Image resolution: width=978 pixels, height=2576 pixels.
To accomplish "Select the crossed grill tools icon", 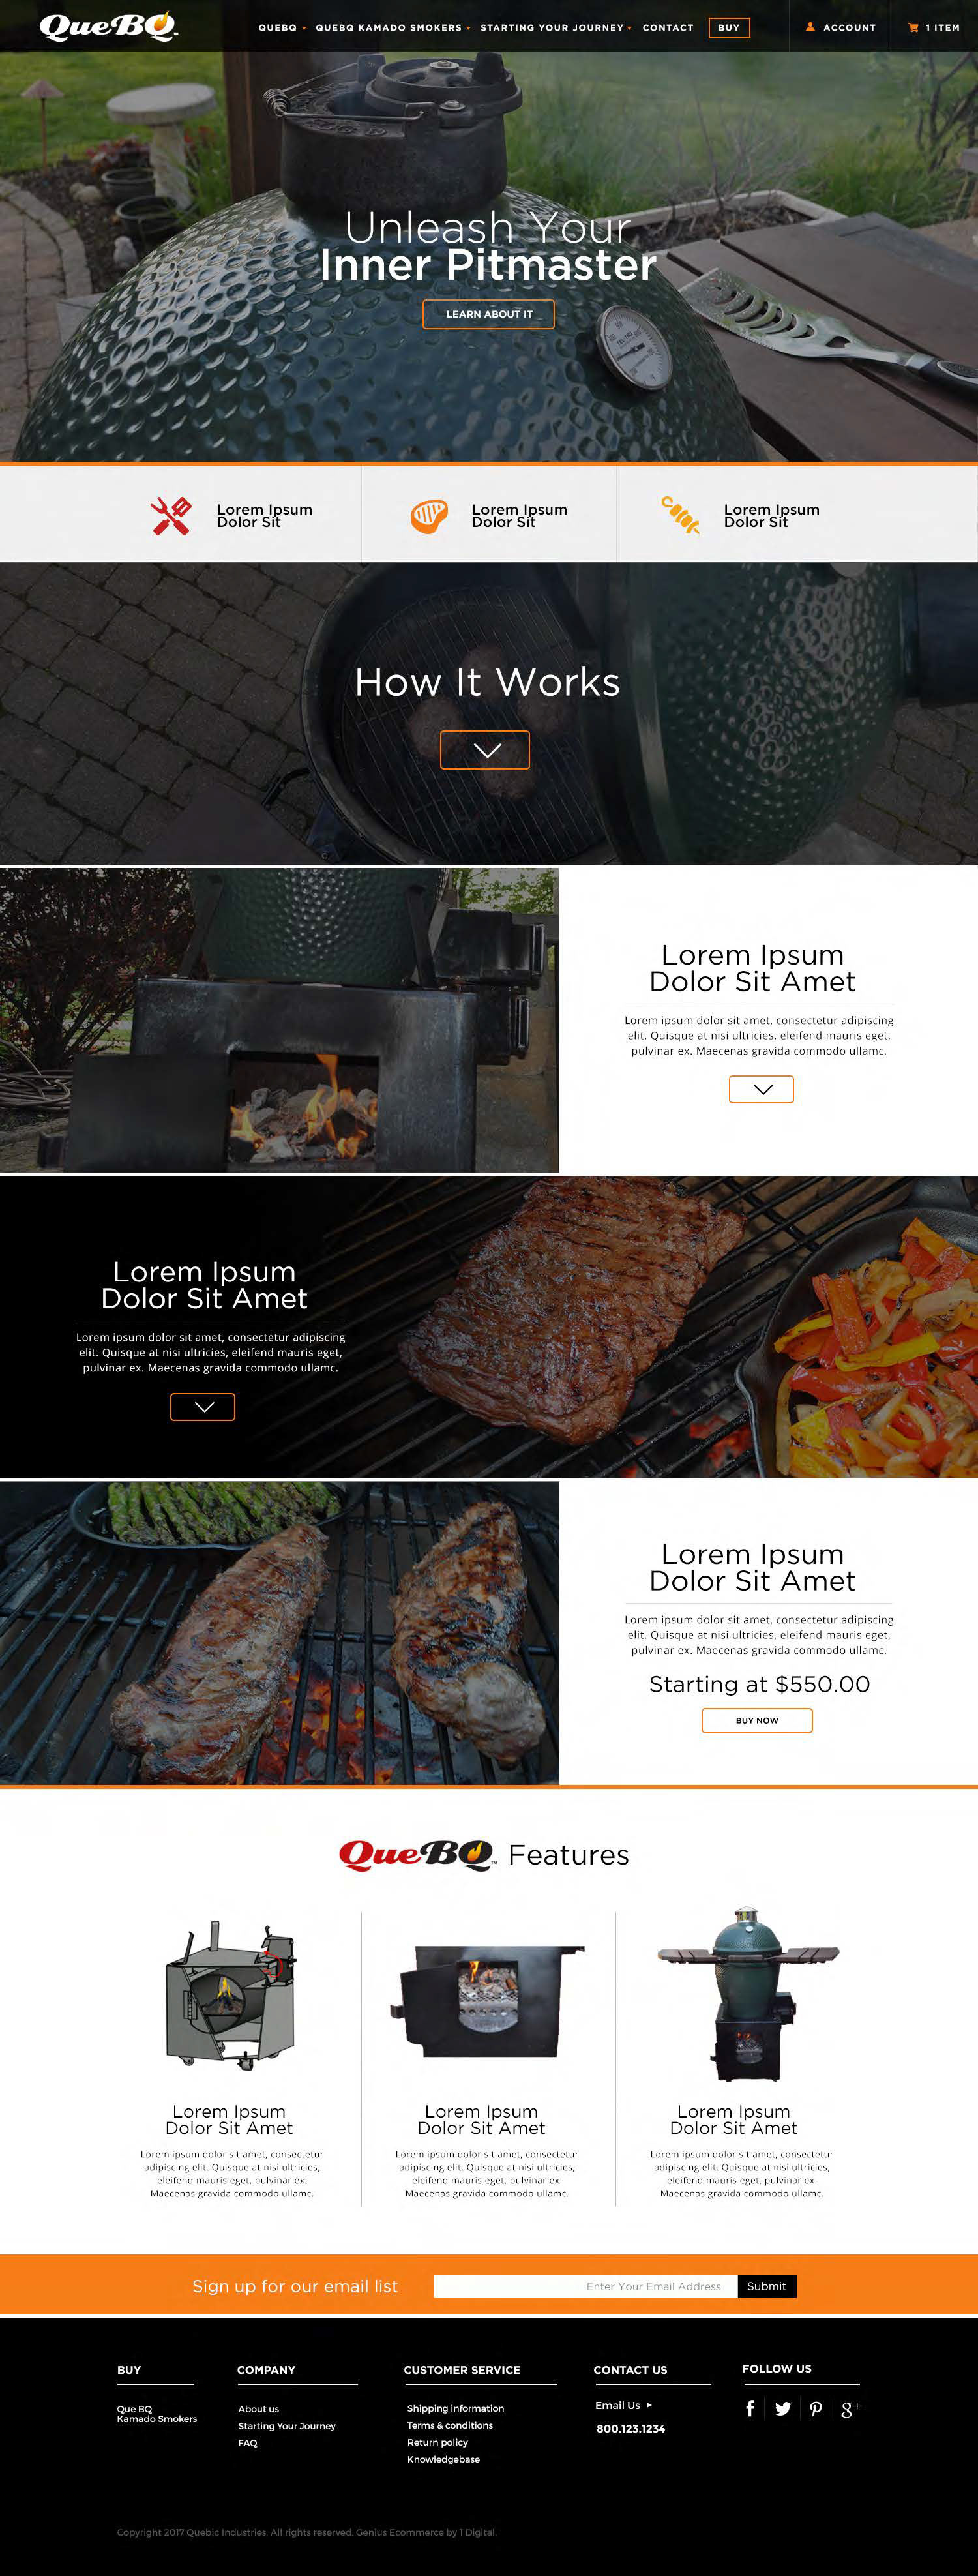I will 171,516.
